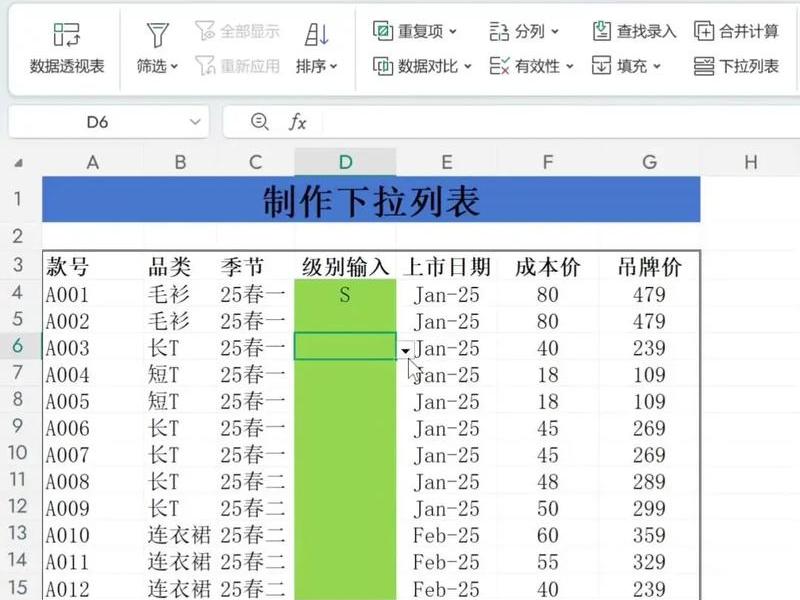Click cell D4 containing S
The height and width of the screenshot is (600, 800).
(x=345, y=294)
